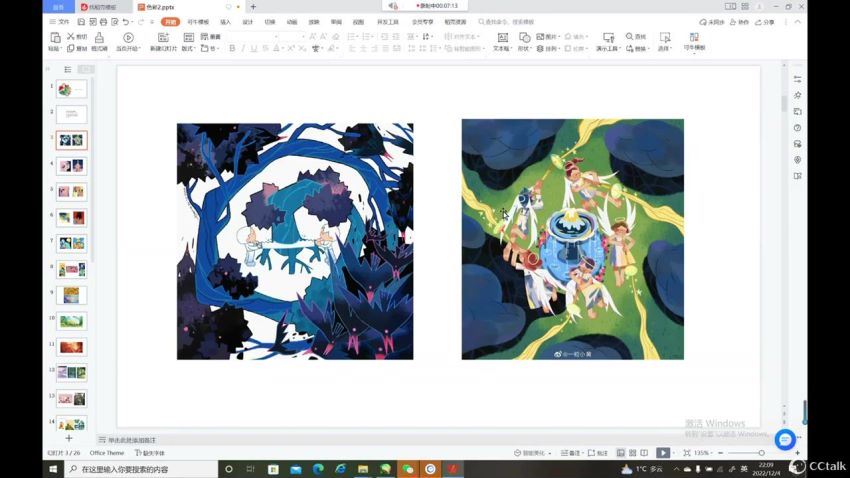This screenshot has width=850, height=478.
Task: Click the Collaborate button
Action: tap(739, 22)
